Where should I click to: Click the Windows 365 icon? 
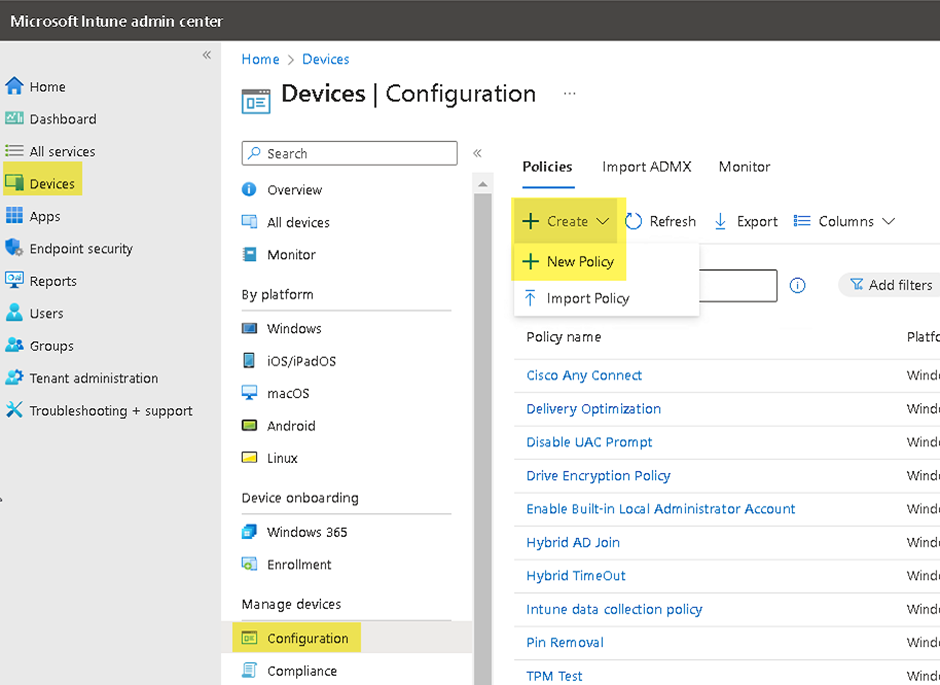[x=250, y=532]
